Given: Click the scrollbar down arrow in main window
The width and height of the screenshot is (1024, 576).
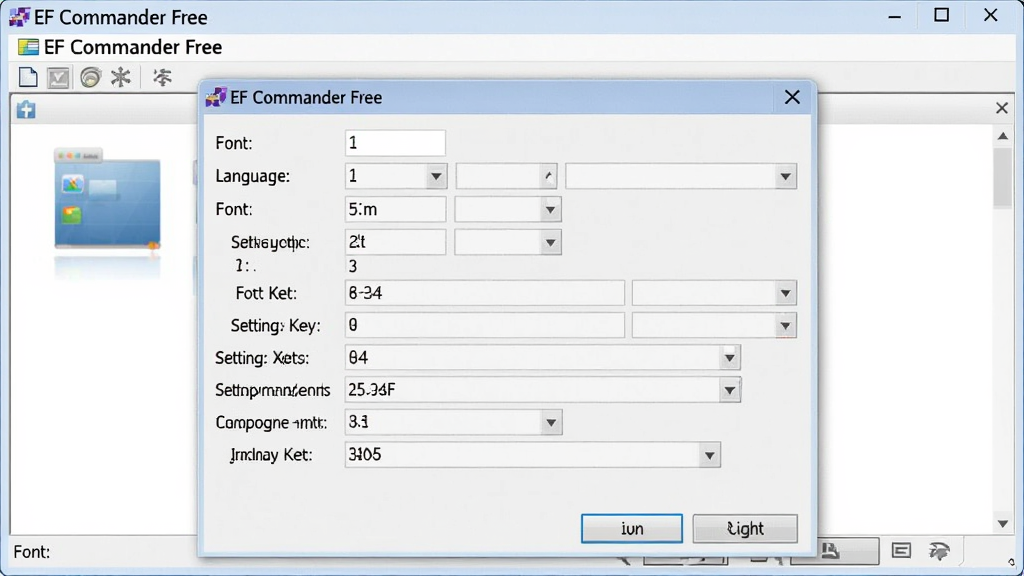Looking at the screenshot, I should pos(1002,524).
